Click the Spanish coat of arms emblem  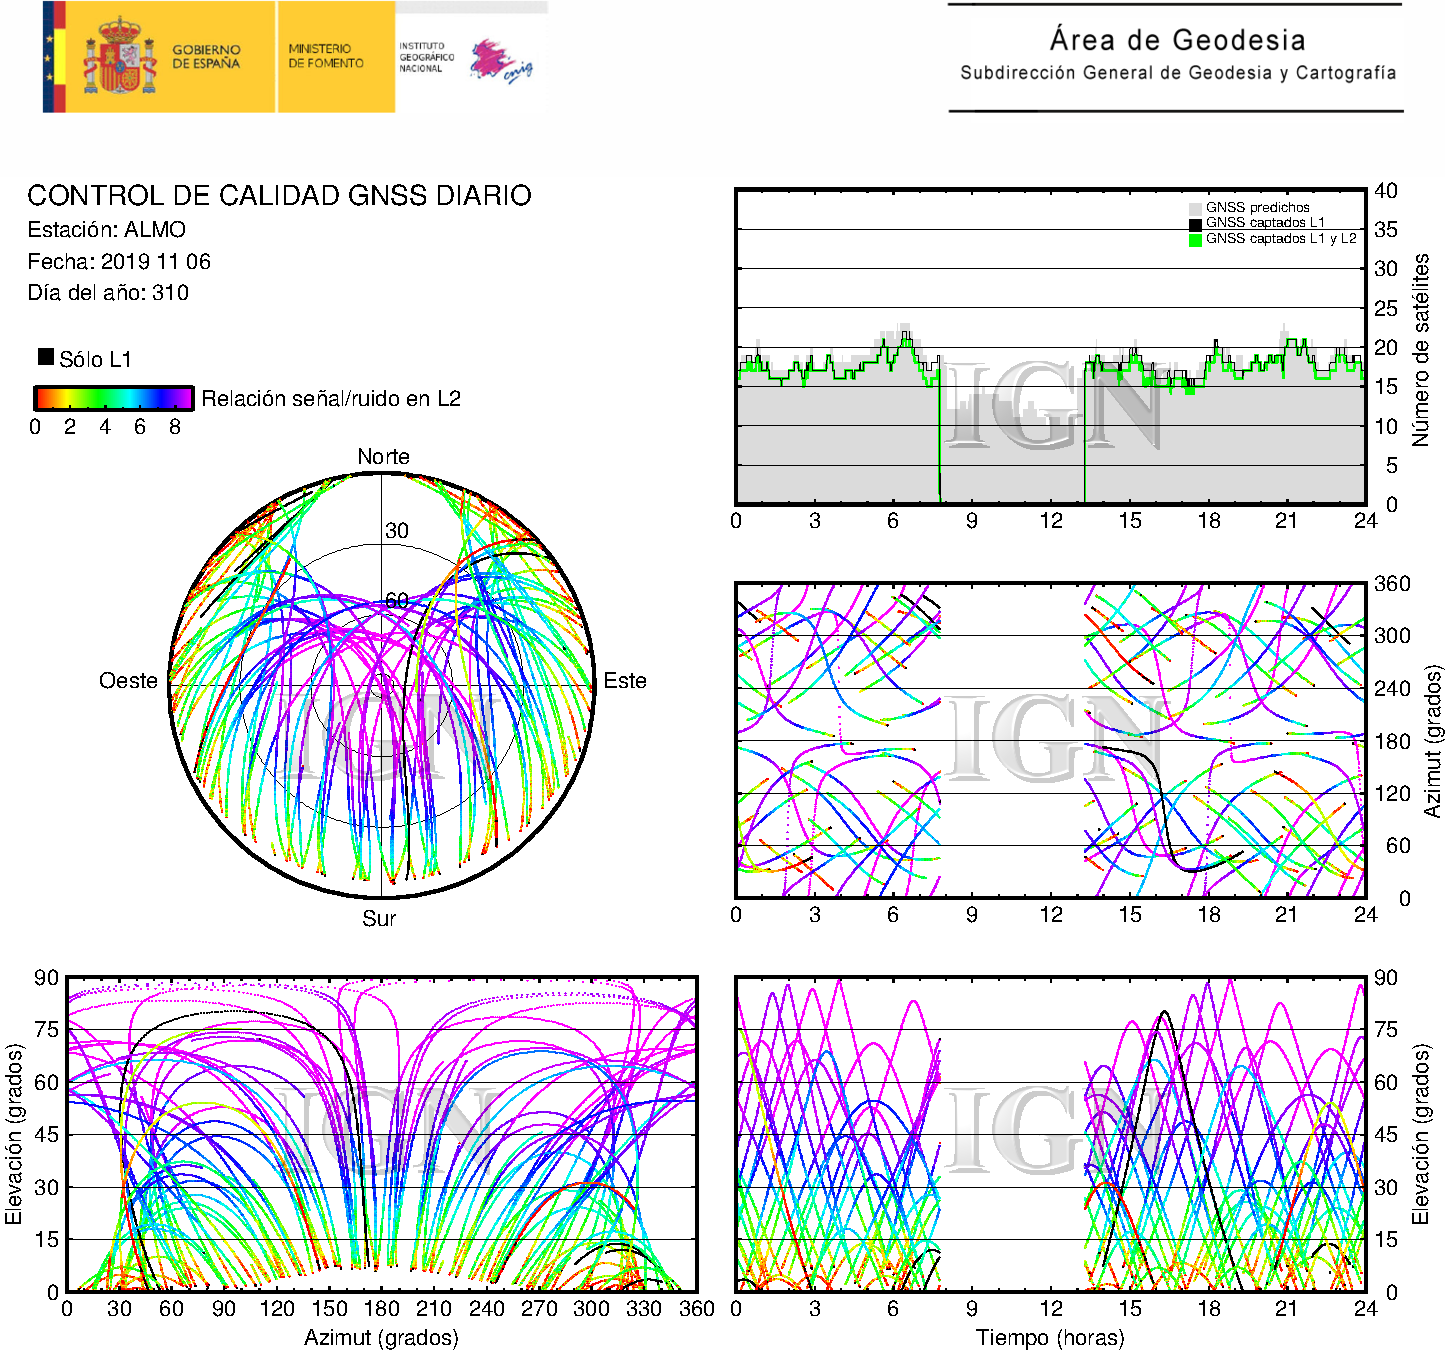pyautogui.click(x=119, y=57)
